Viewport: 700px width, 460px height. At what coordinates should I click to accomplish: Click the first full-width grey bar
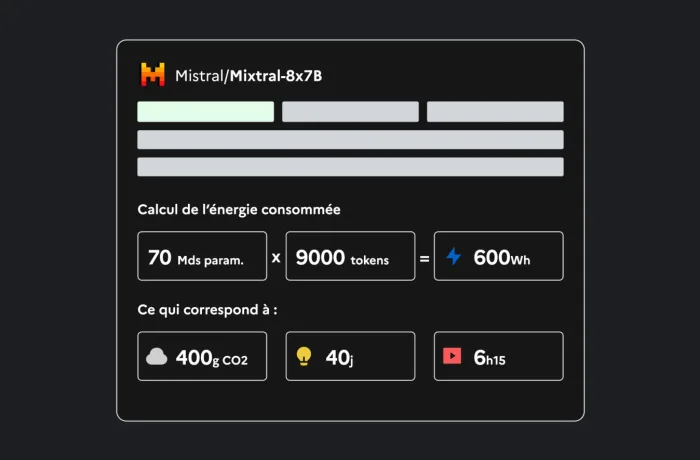[x=350, y=140]
